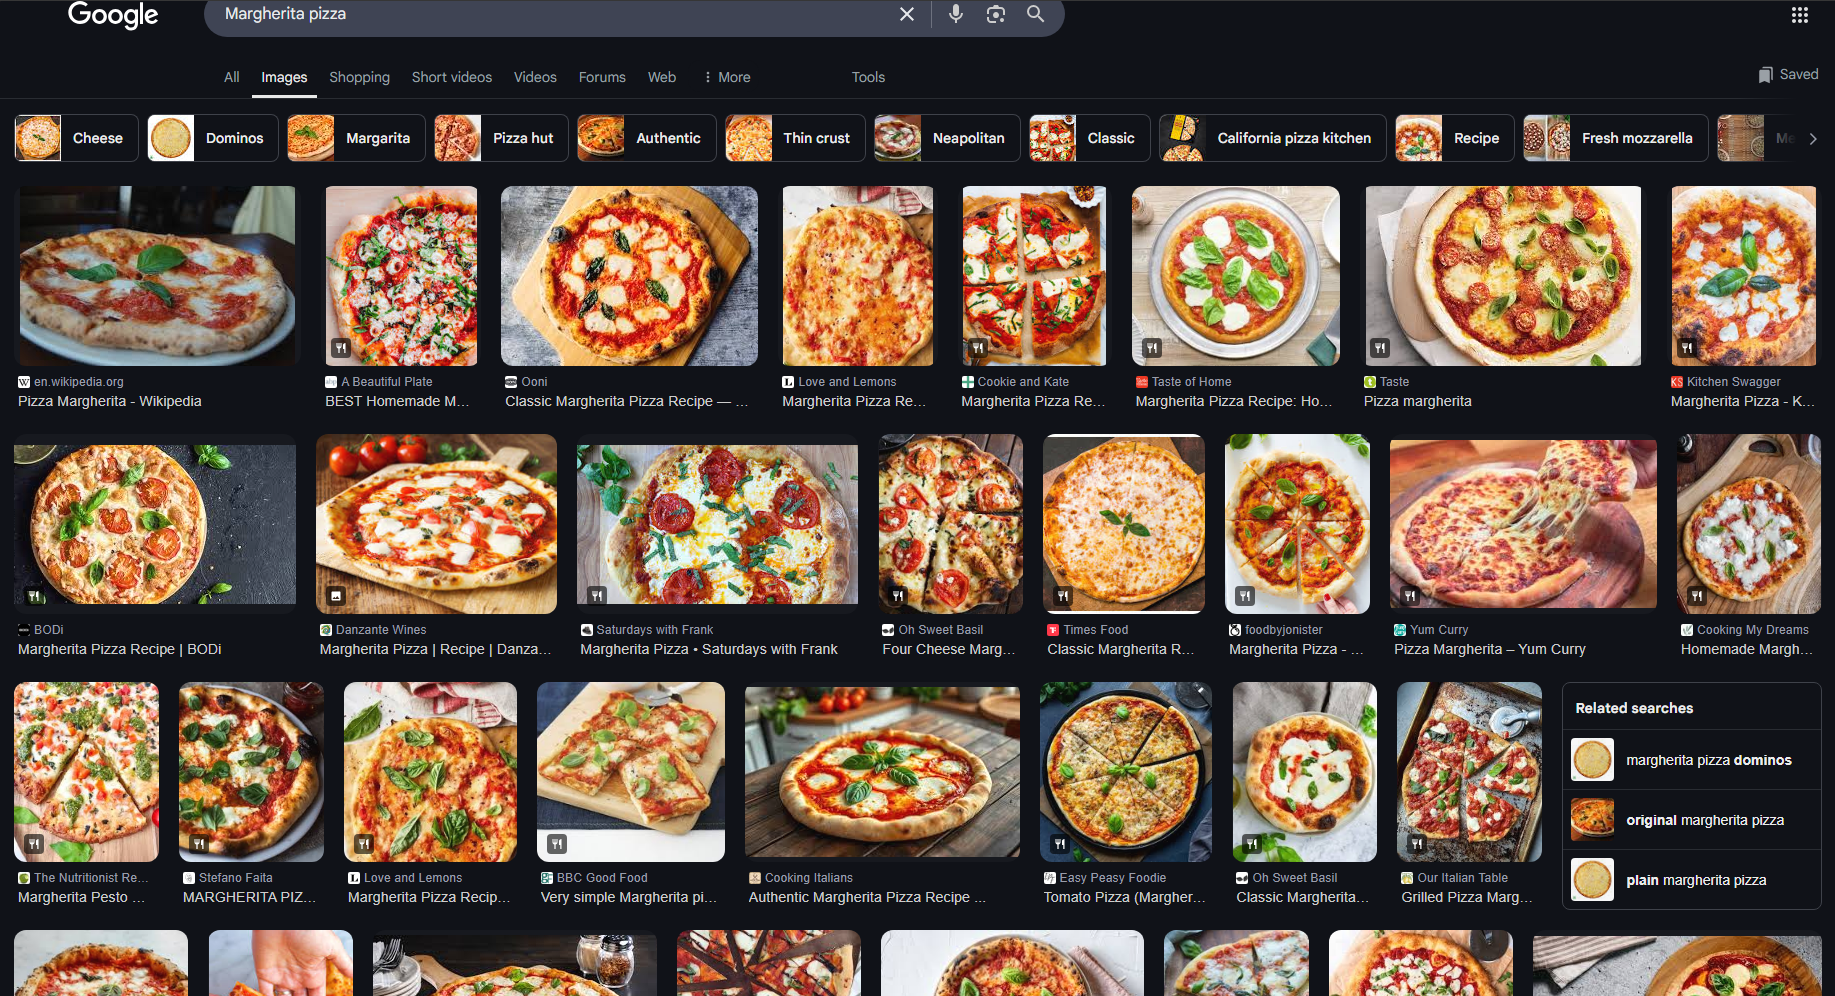
Task: Start voice search with the microphone icon
Action: [956, 14]
